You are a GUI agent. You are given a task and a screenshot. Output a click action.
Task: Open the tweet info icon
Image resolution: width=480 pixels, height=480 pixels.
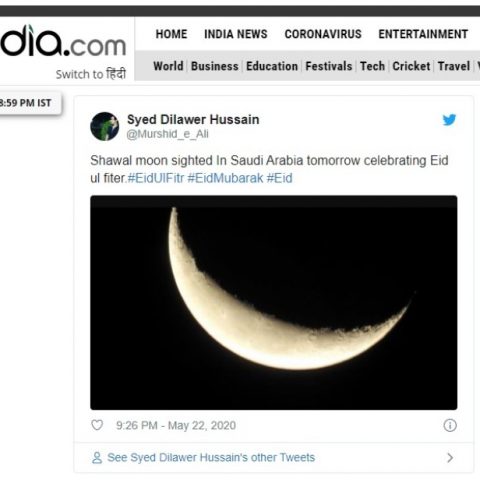tap(450, 425)
